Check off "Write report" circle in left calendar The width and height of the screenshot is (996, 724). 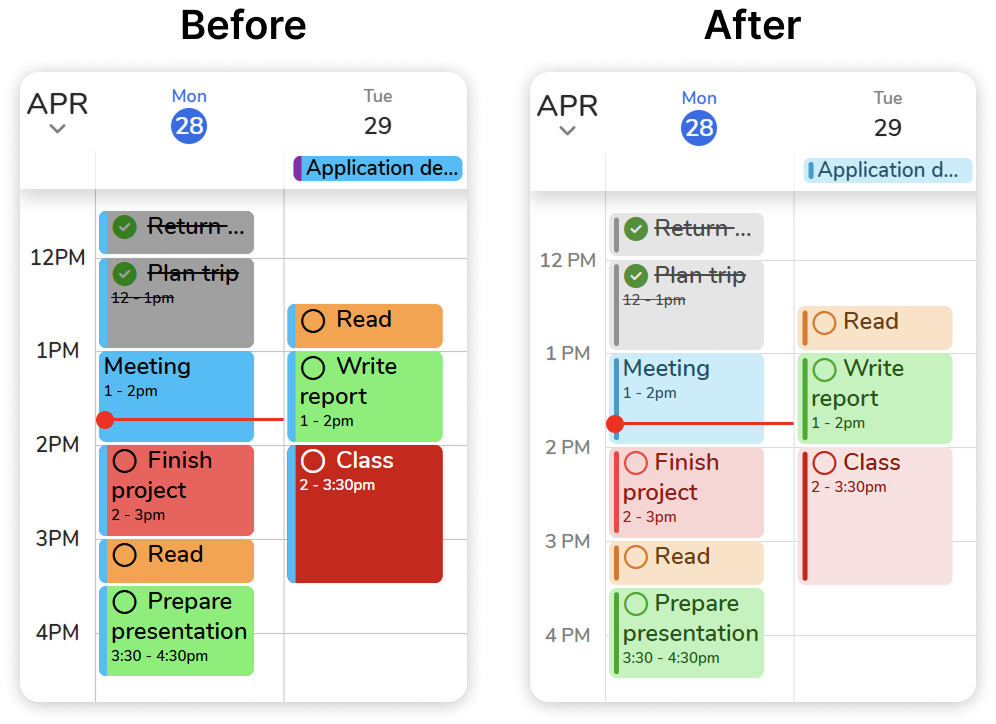click(x=313, y=367)
